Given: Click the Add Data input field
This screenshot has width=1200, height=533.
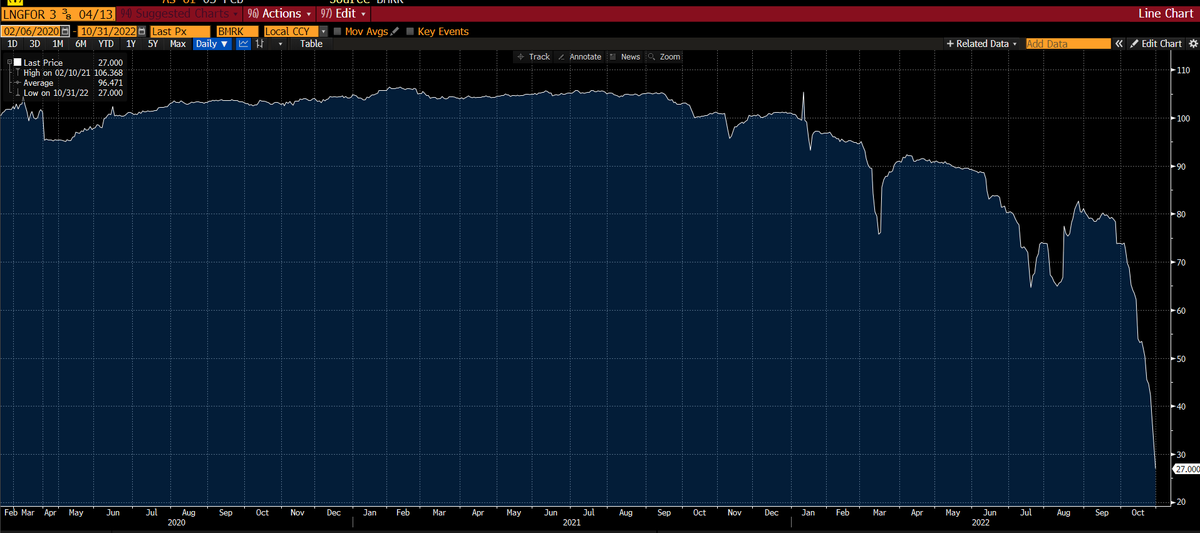Looking at the screenshot, I should click(1068, 44).
